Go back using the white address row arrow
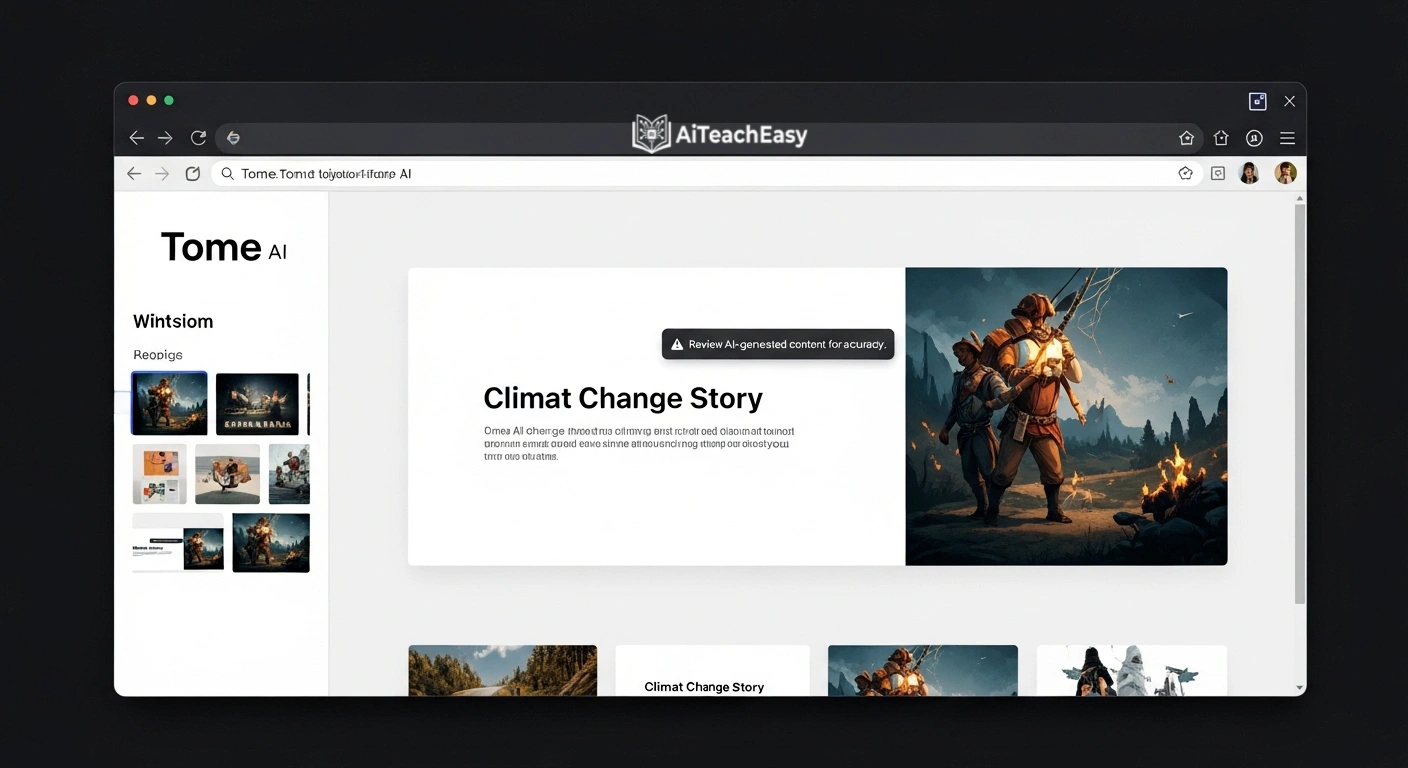The width and height of the screenshot is (1408, 768). (x=134, y=174)
